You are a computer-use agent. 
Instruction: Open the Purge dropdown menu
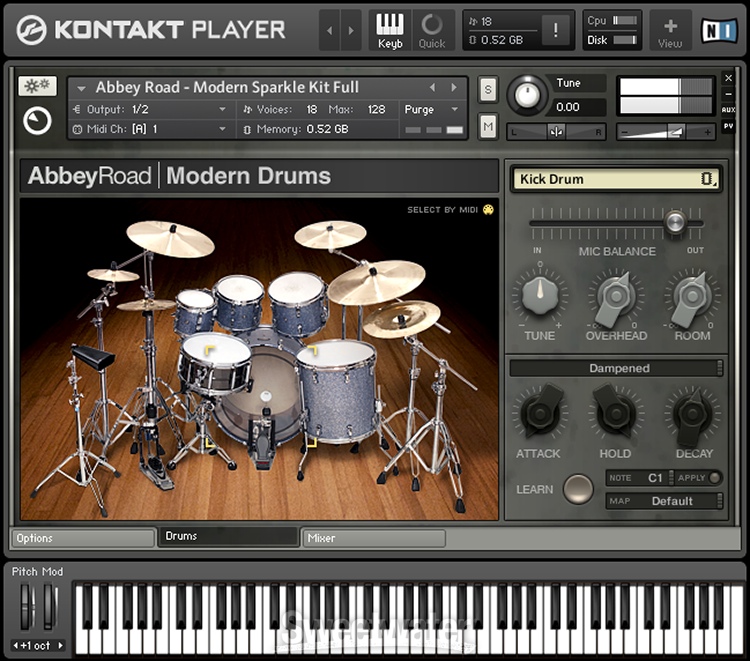(x=432, y=110)
